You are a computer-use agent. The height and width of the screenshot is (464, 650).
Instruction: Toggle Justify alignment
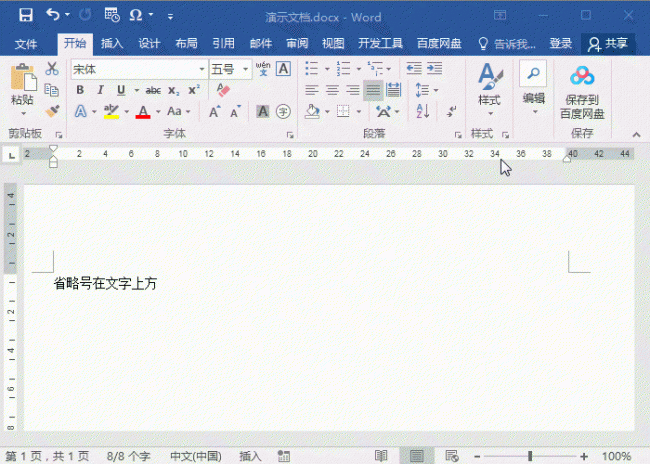pos(373,90)
